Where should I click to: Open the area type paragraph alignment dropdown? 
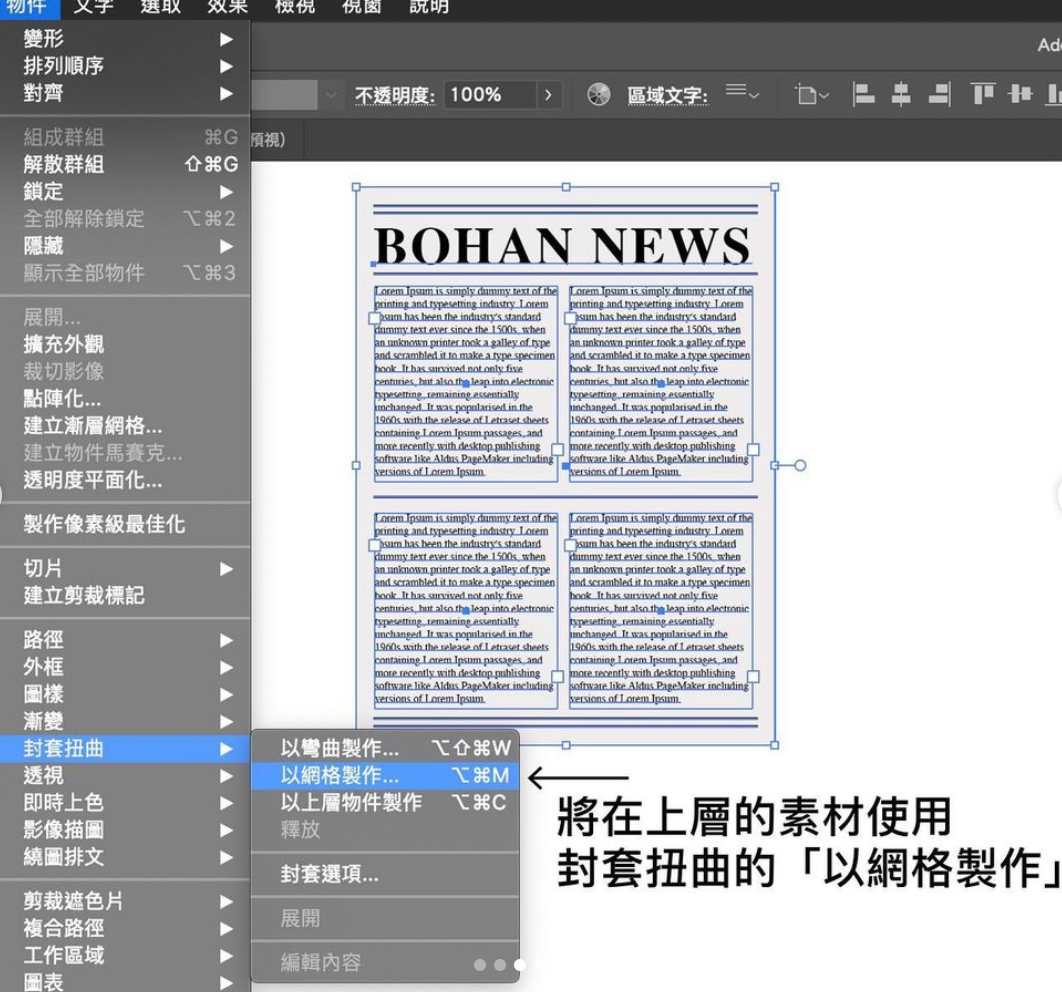(x=742, y=94)
